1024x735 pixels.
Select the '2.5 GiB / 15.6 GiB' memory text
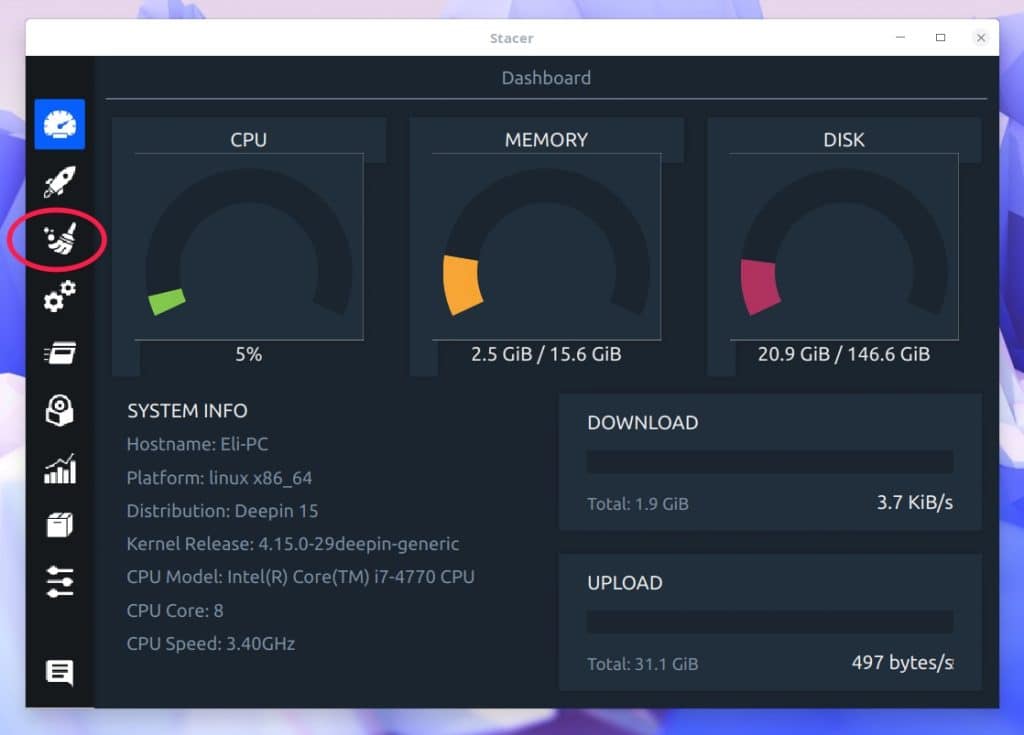point(546,354)
